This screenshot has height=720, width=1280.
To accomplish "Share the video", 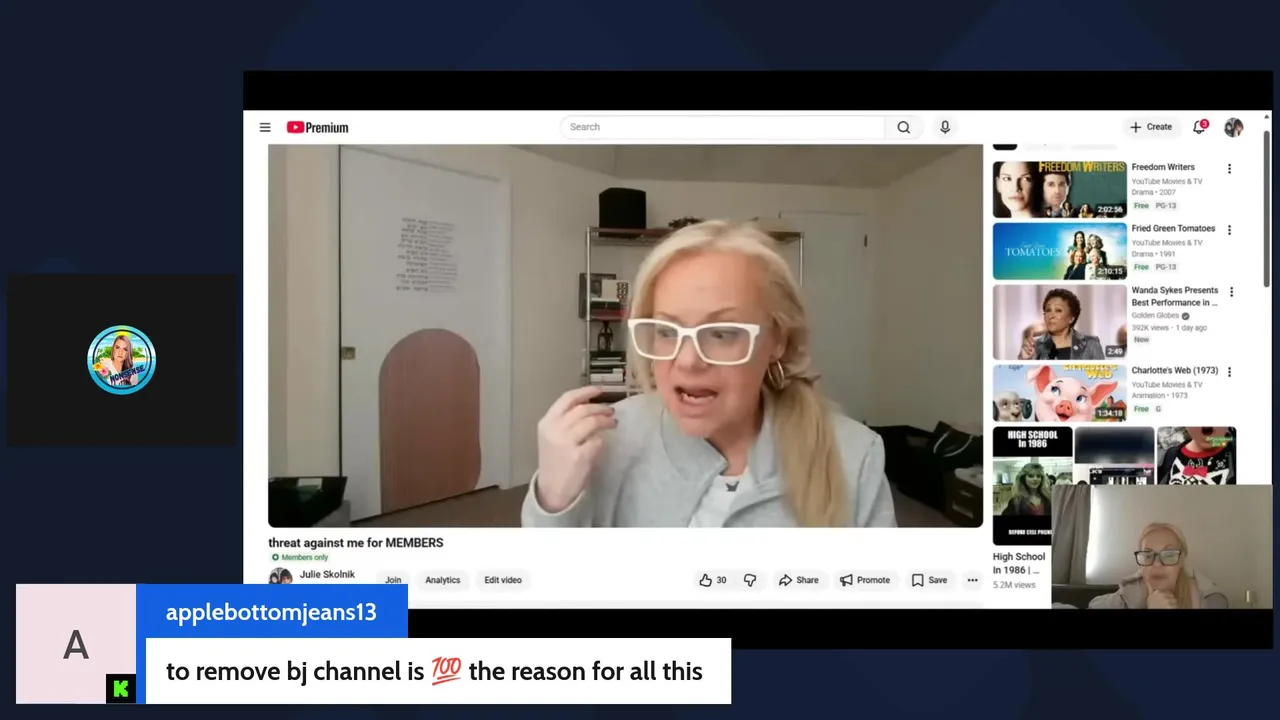I will (x=798, y=580).
